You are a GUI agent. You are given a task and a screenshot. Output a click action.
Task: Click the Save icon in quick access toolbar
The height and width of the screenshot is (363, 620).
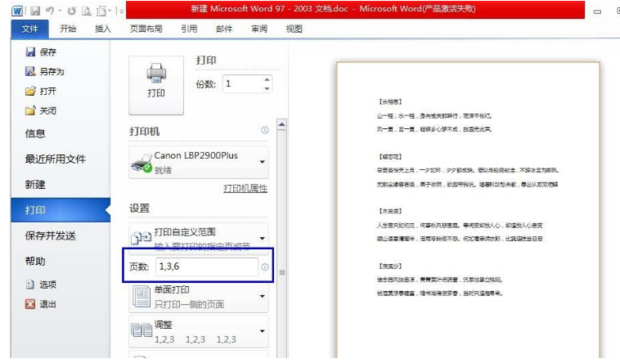point(35,11)
